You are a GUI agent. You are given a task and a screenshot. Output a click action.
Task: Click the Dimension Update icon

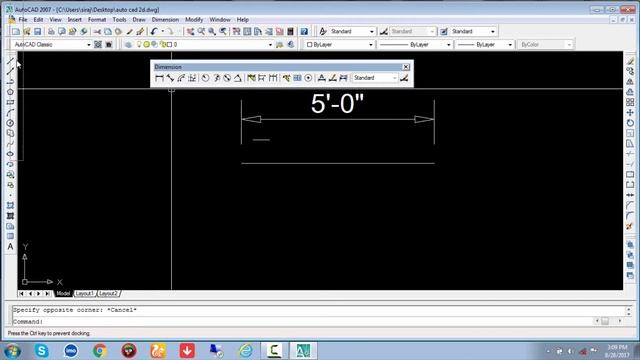[343, 78]
